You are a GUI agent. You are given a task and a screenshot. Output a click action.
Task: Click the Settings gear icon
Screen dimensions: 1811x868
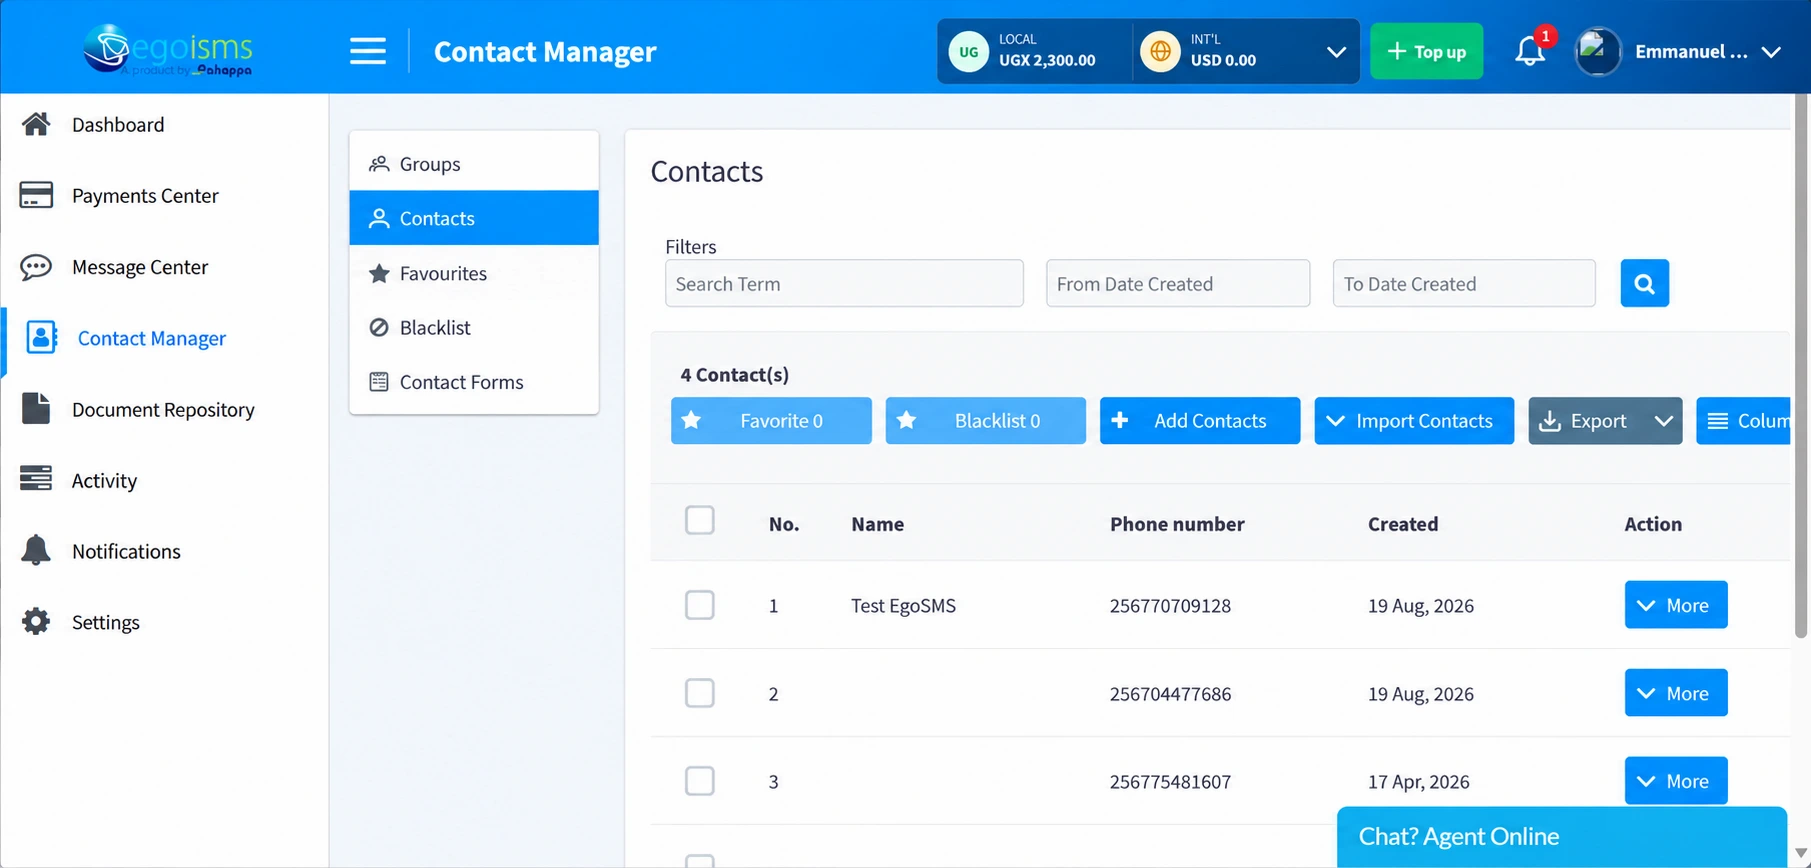[36, 621]
